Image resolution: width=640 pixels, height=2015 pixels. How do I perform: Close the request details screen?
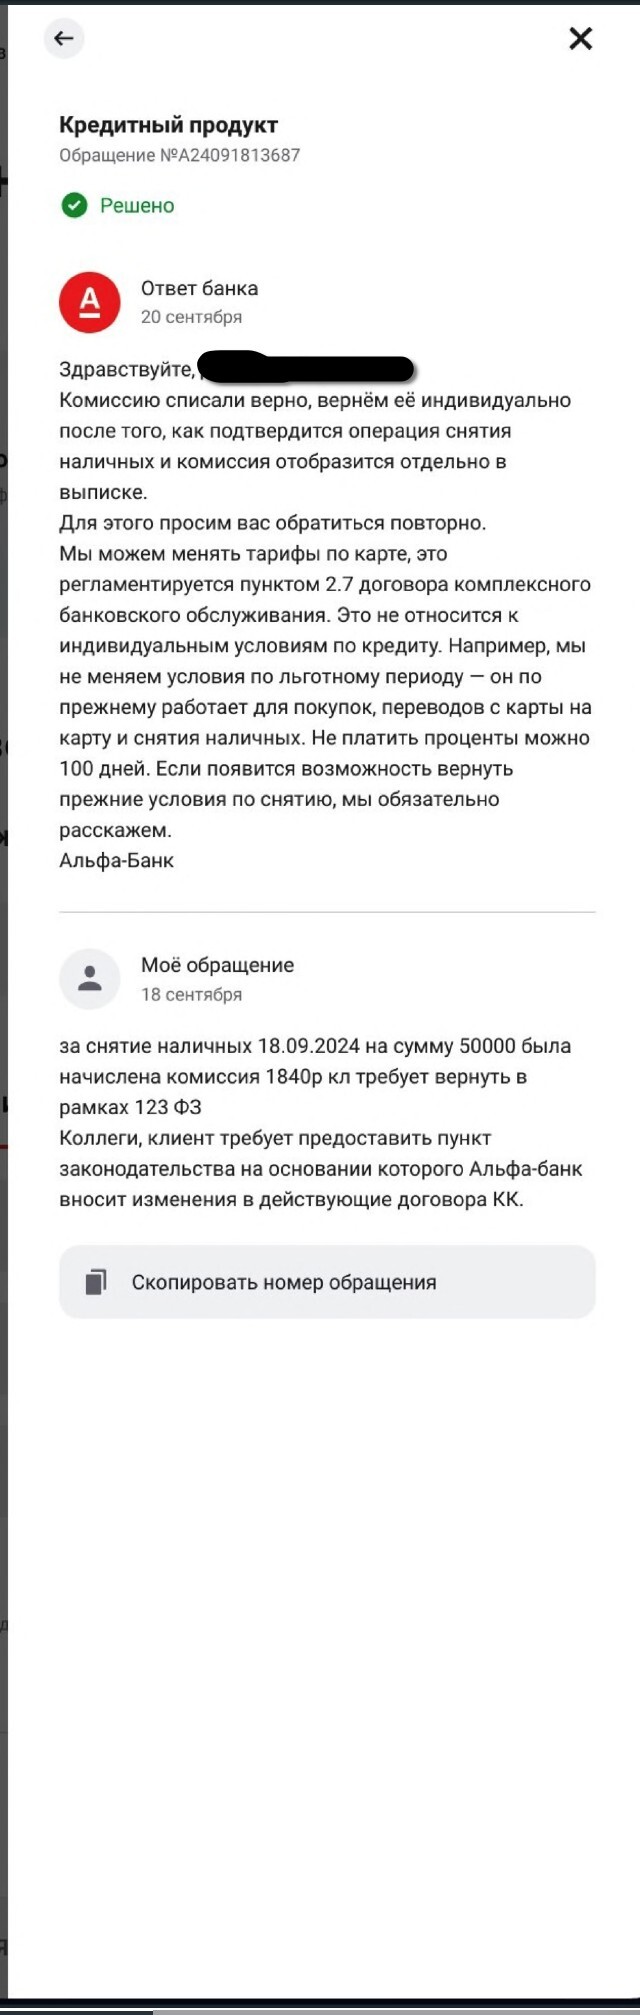click(x=580, y=39)
